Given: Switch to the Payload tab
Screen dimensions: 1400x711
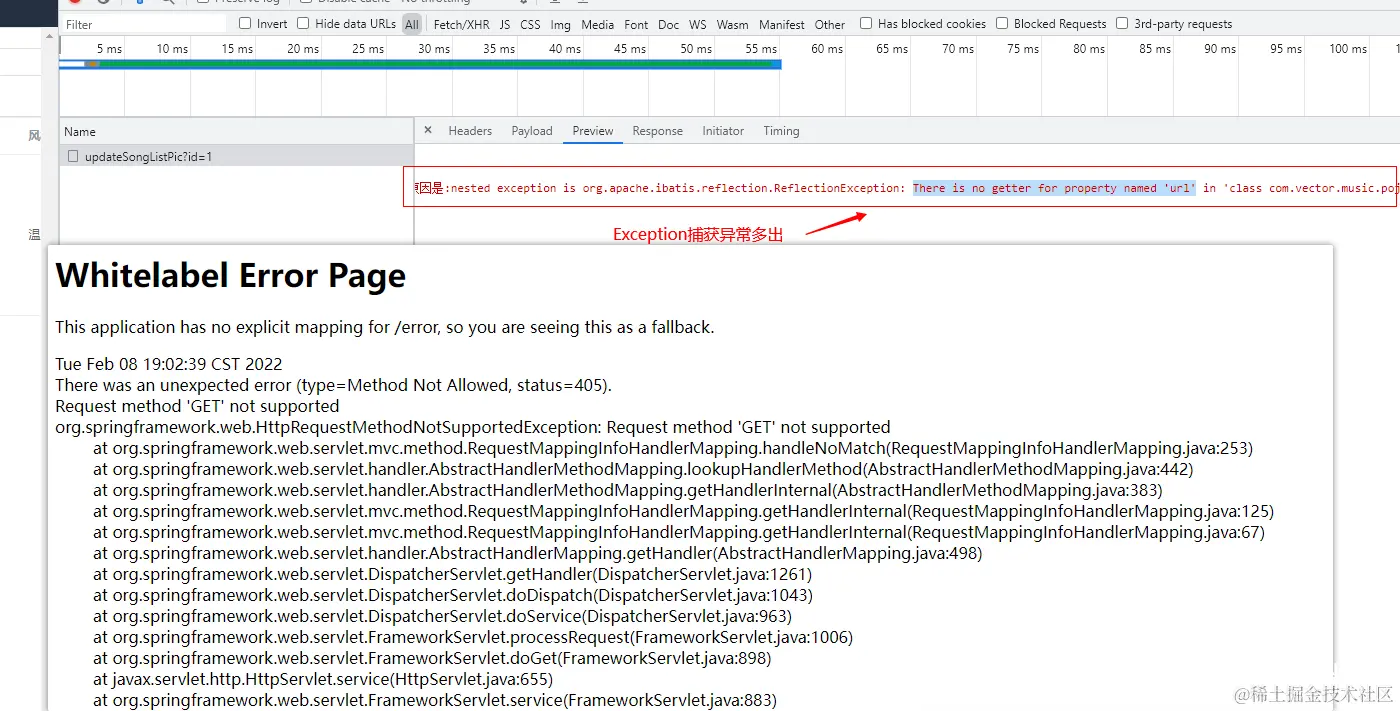Looking at the screenshot, I should [532, 131].
